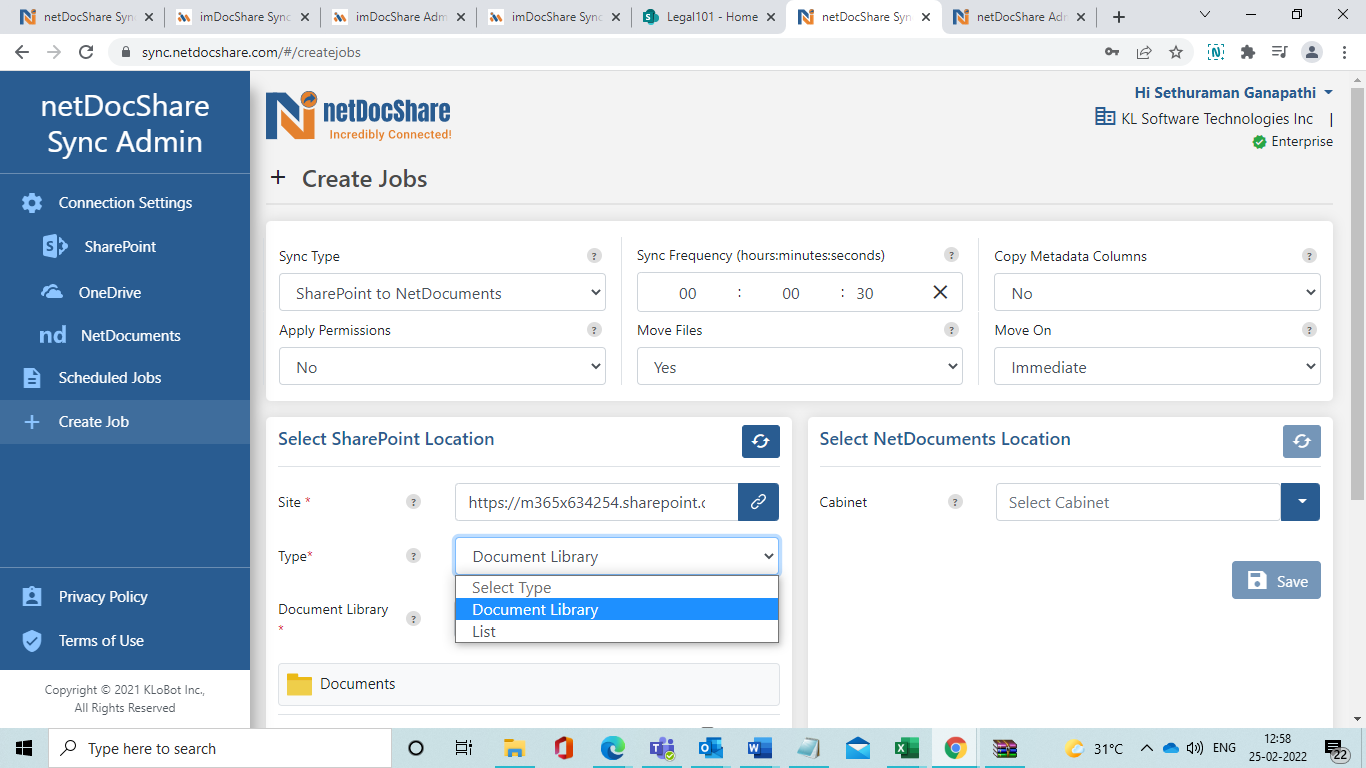Viewport: 1366px width, 768px height.
Task: Open the Move On dropdown
Action: [x=1157, y=367]
